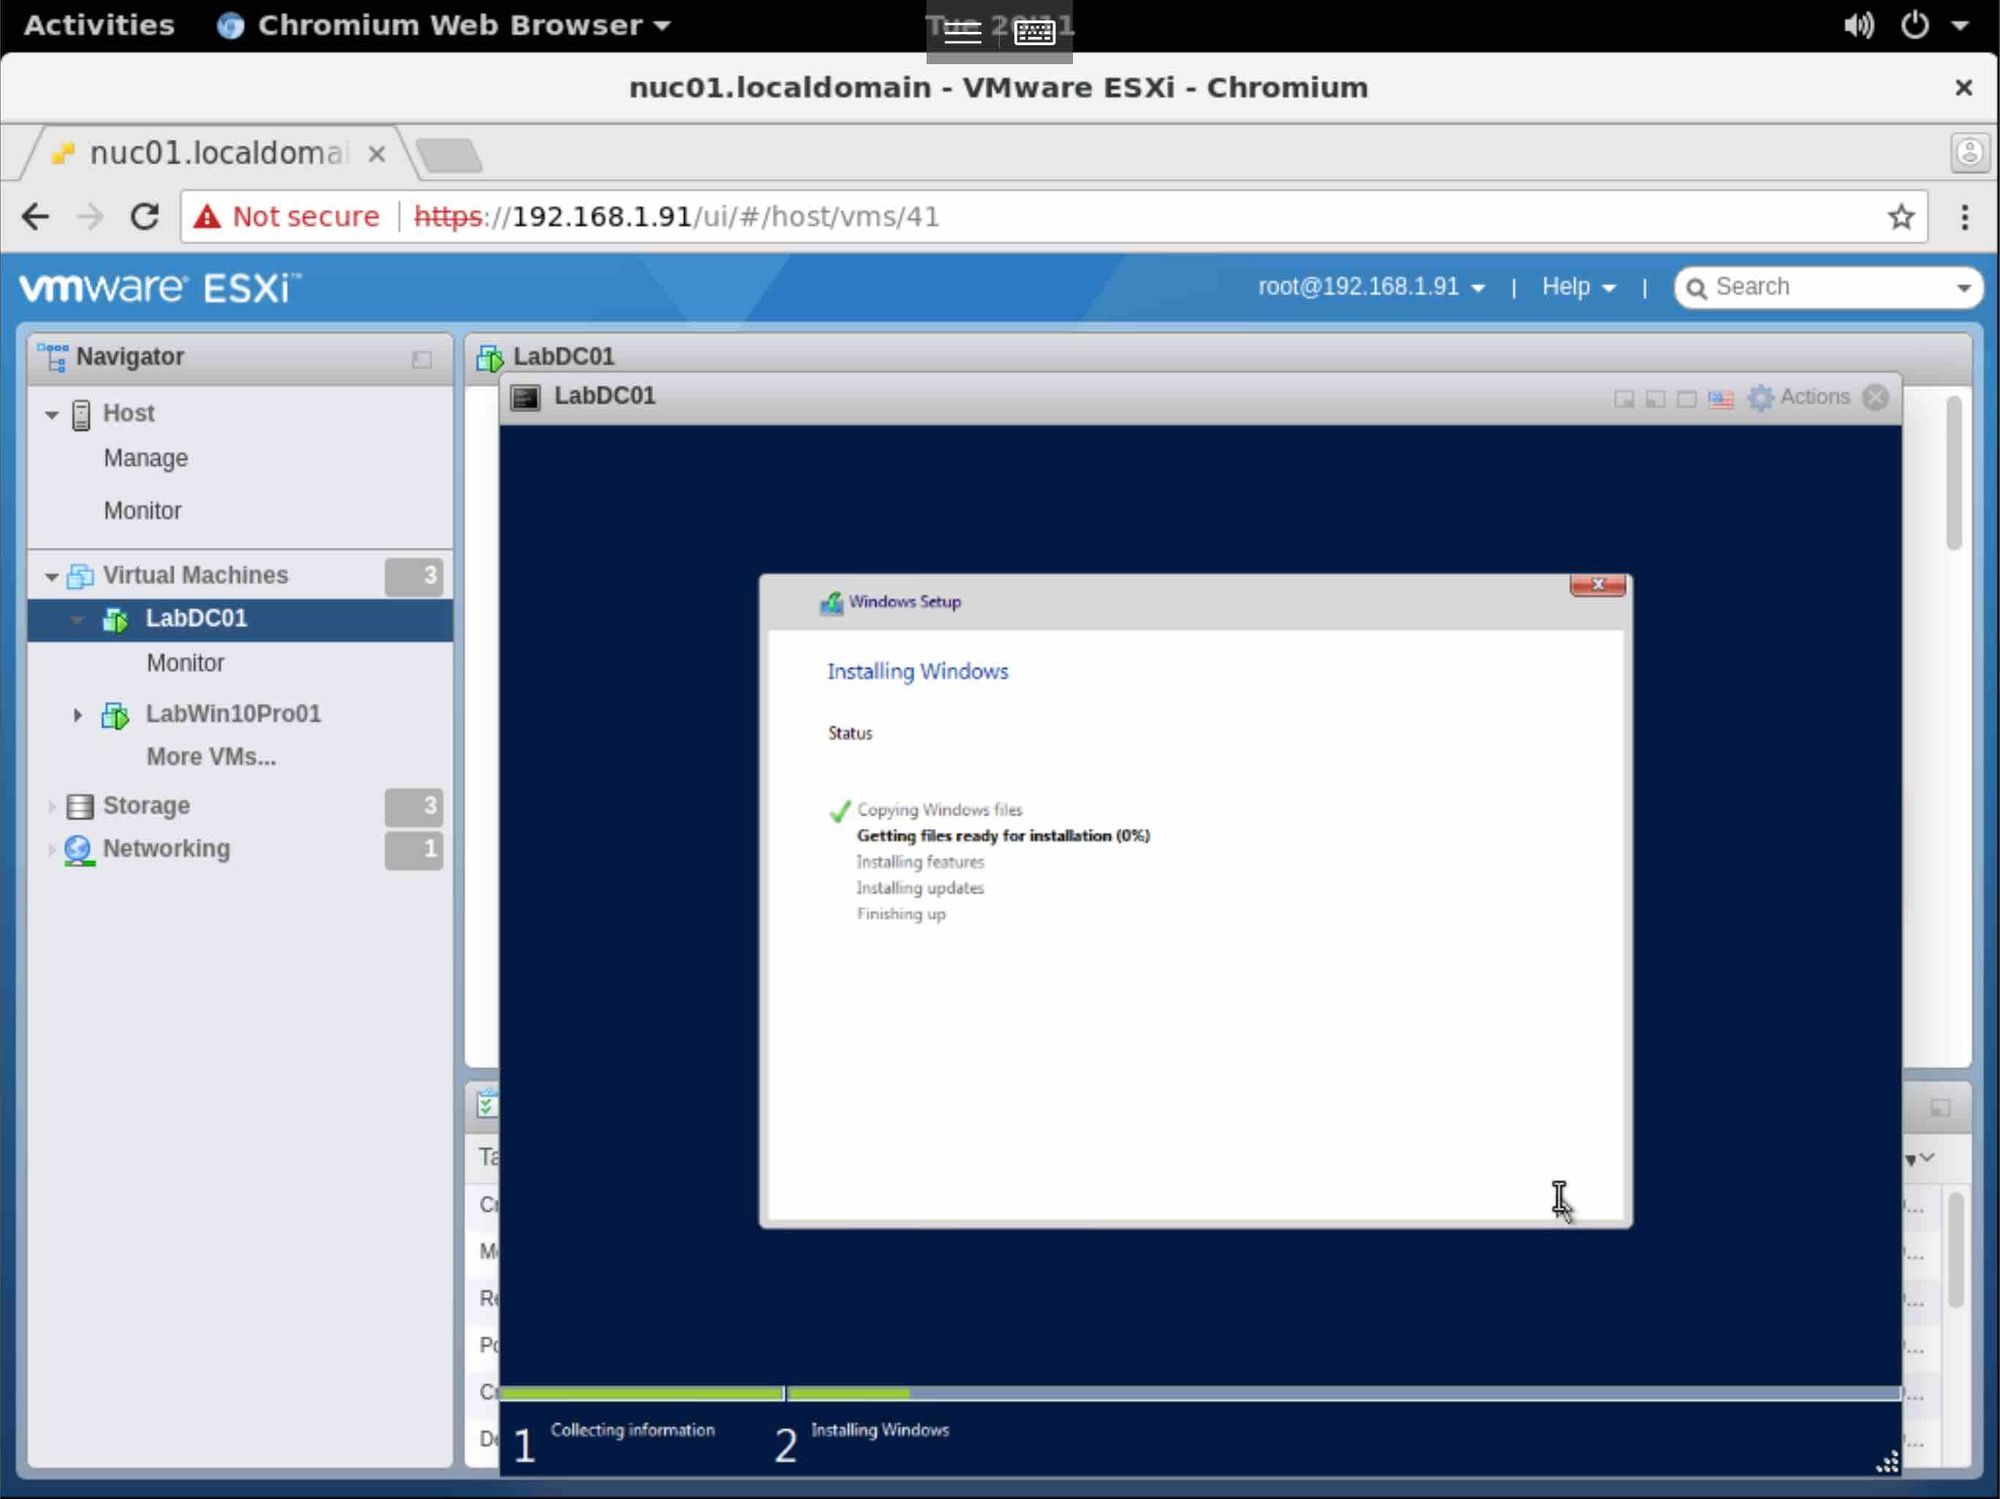
Task: Click the browser Back arrow
Action: (x=36, y=217)
